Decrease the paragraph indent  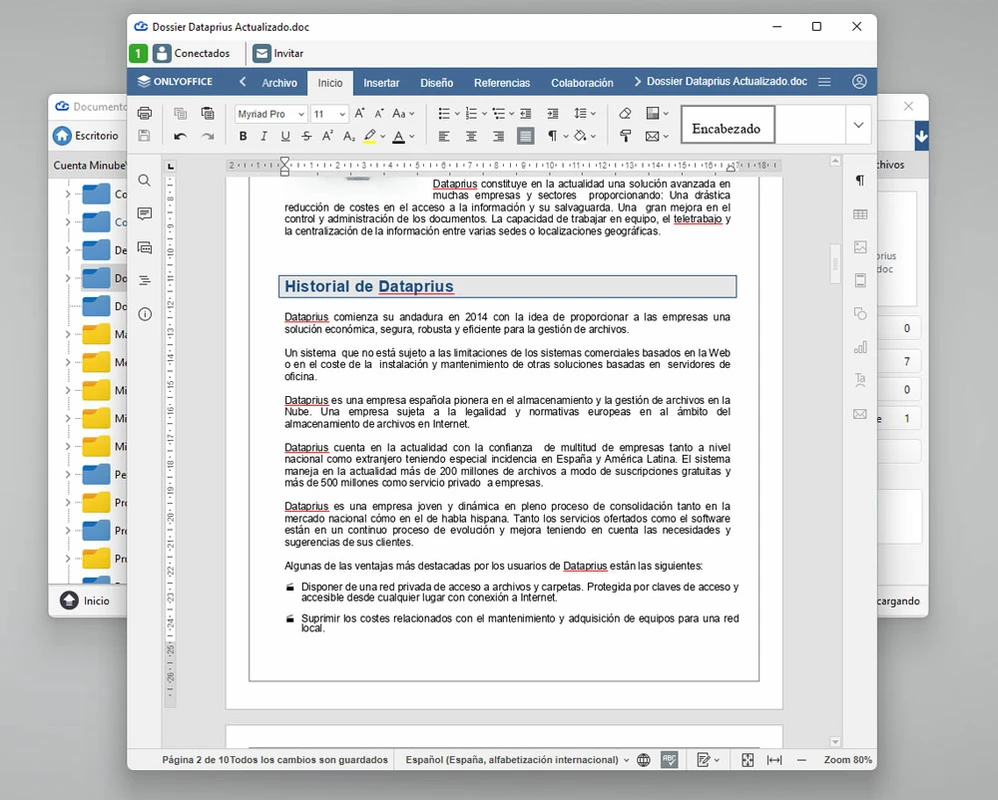(x=526, y=113)
